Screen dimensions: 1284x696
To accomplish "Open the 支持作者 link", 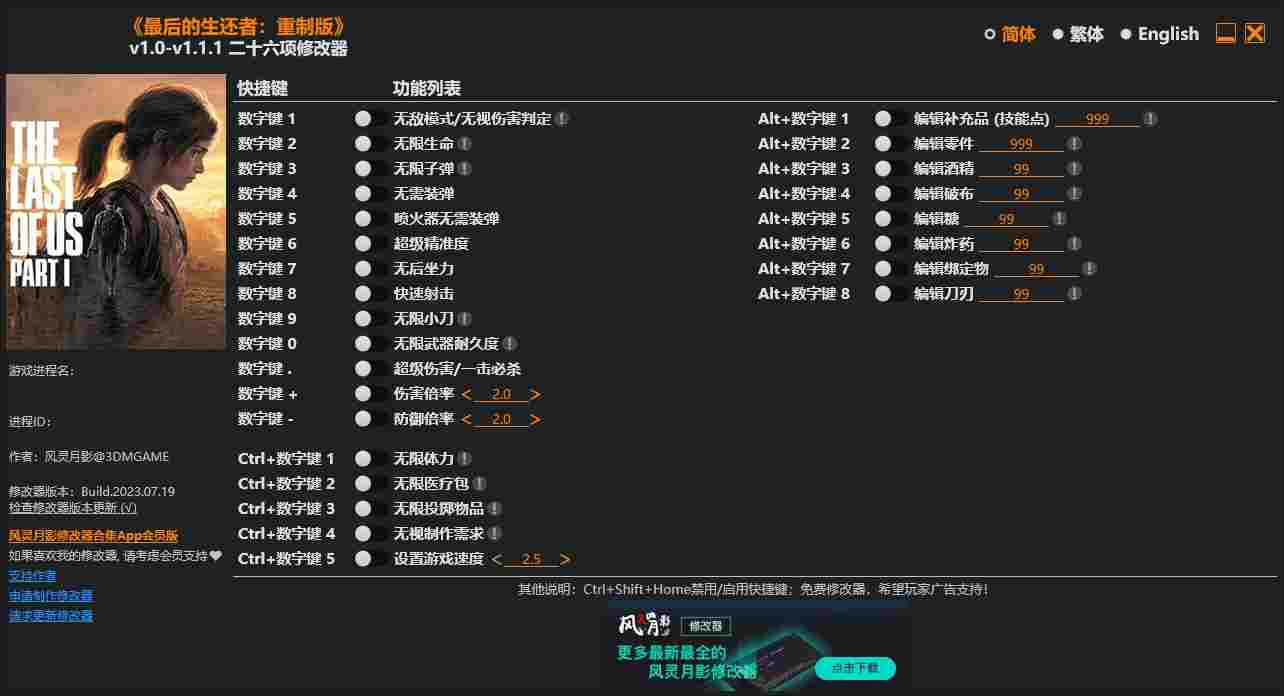I will point(32,576).
